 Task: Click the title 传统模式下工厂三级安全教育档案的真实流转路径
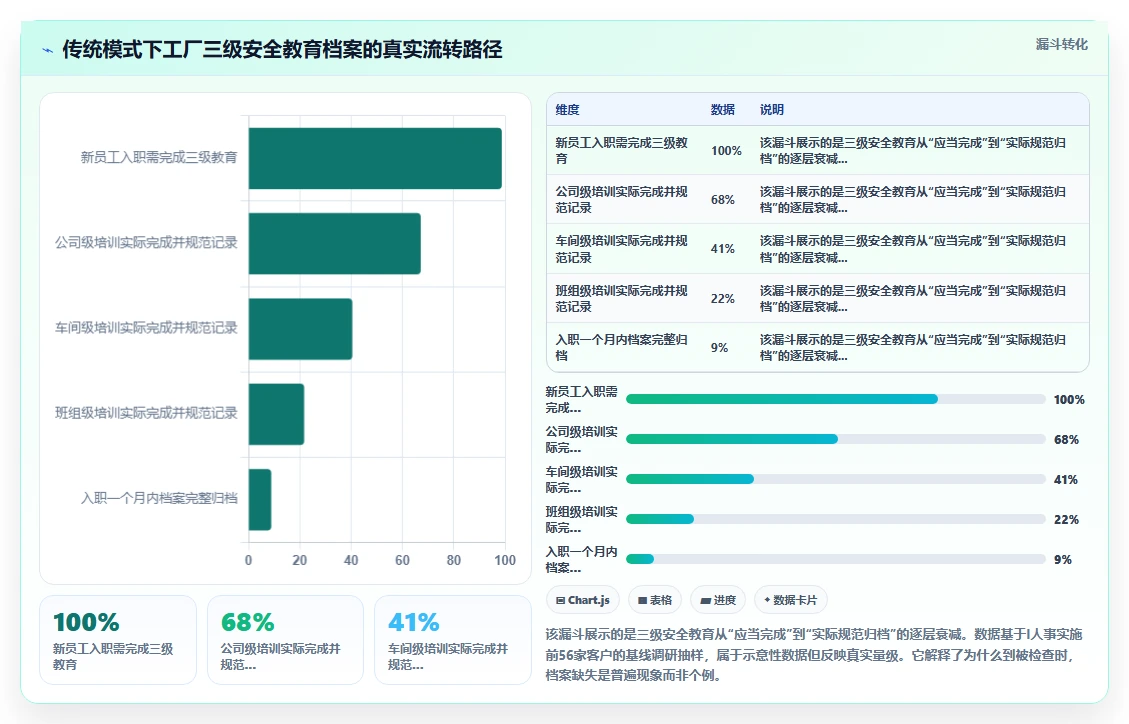point(282,50)
